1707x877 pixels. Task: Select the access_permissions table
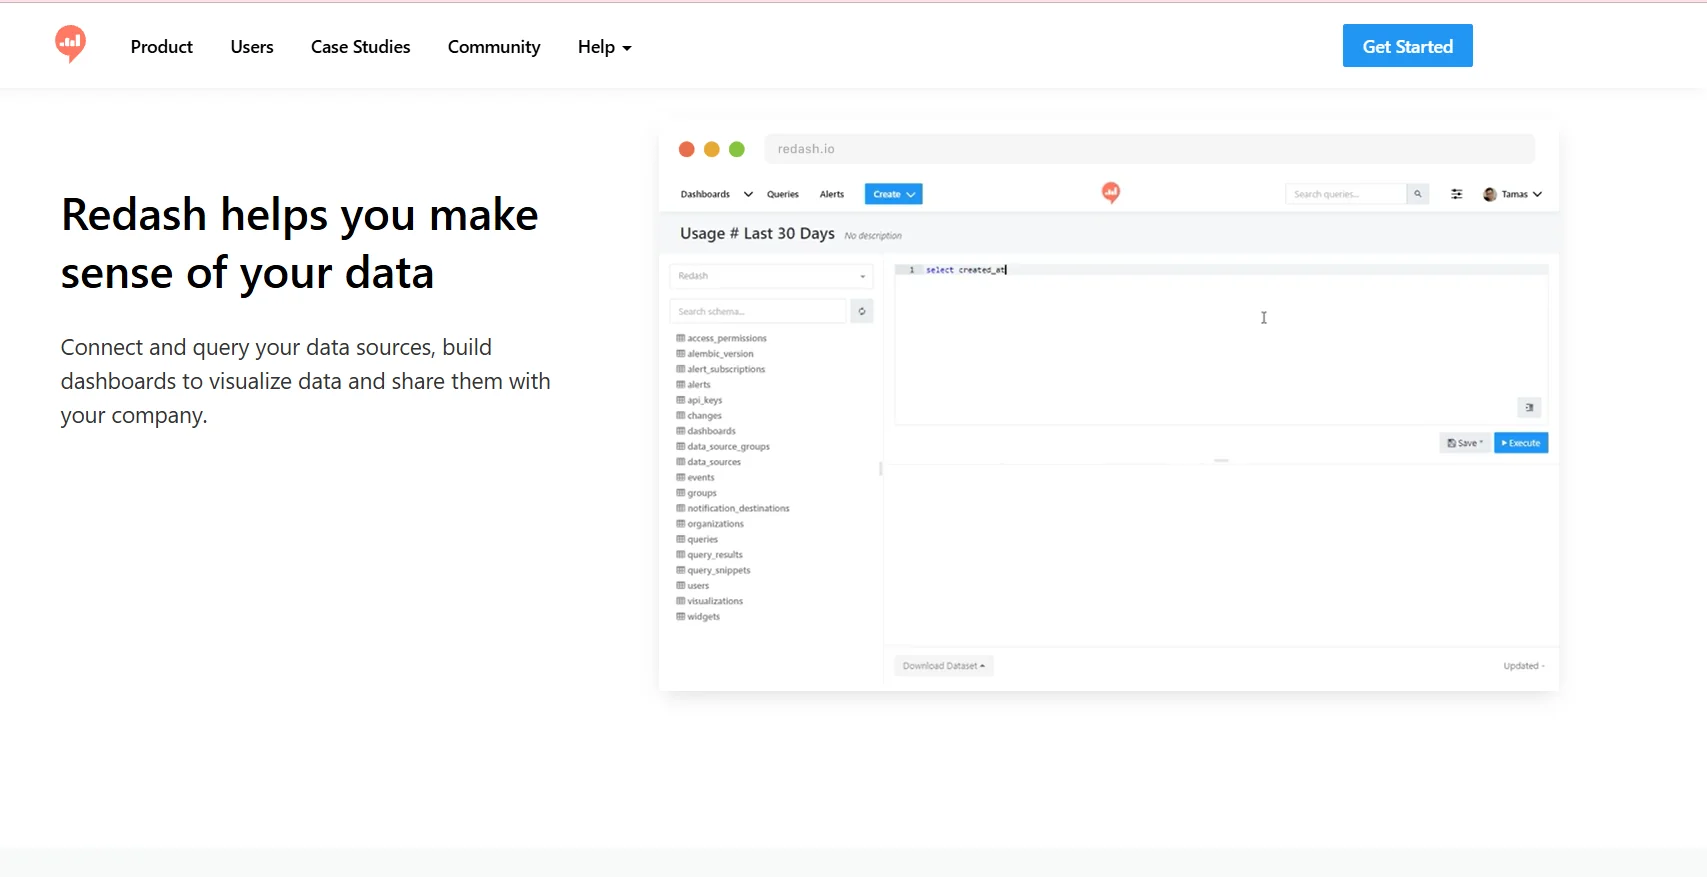tap(722, 338)
